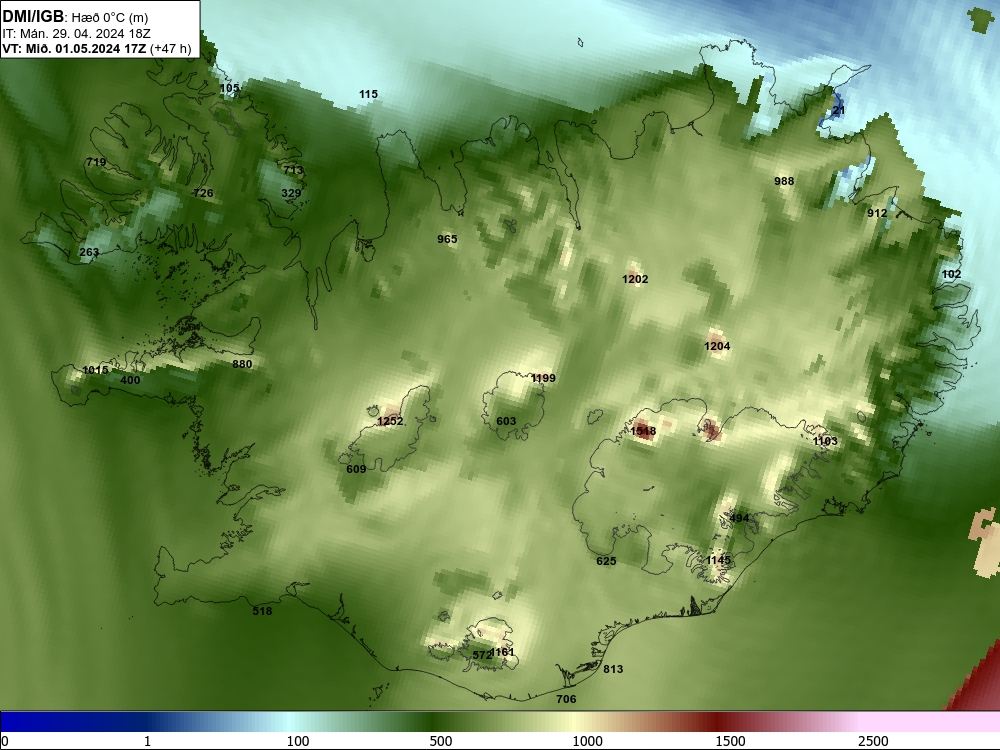Click the 1103 value in east
Viewport: 1000px width, 750px height.
pos(825,441)
